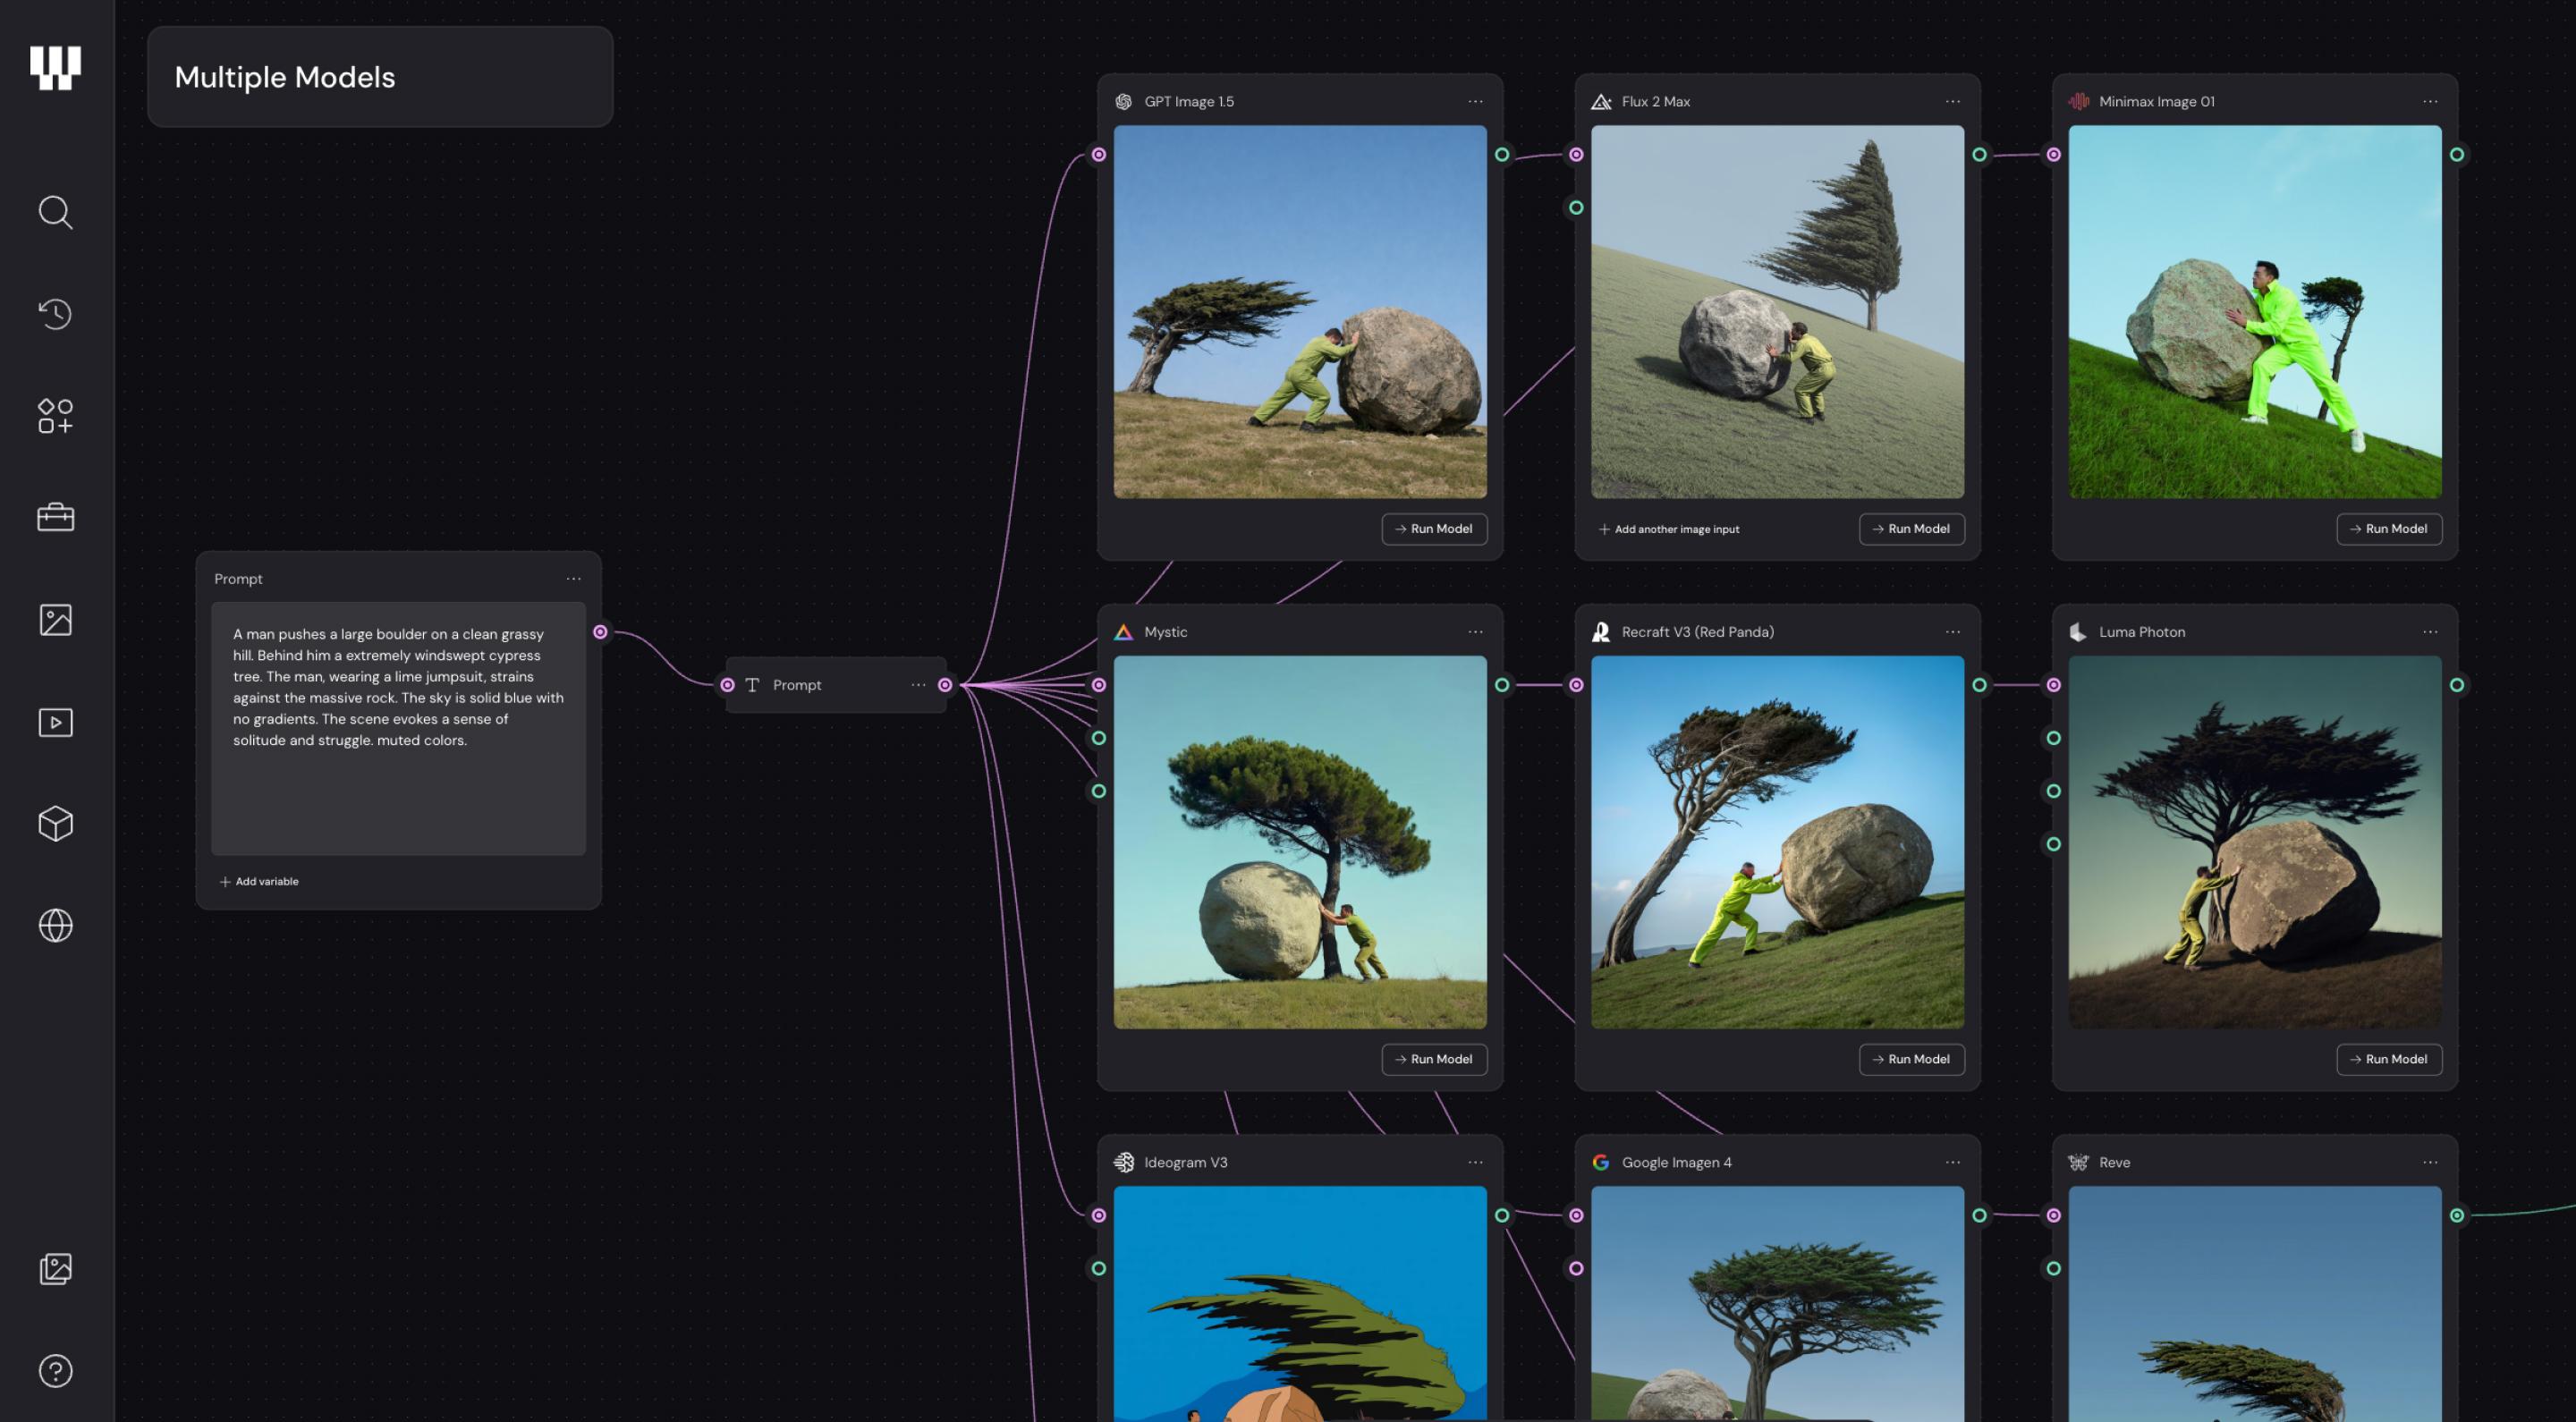The image size is (2576, 1422).
Task: Select the Recraft V3 generated image
Action: pos(1777,842)
